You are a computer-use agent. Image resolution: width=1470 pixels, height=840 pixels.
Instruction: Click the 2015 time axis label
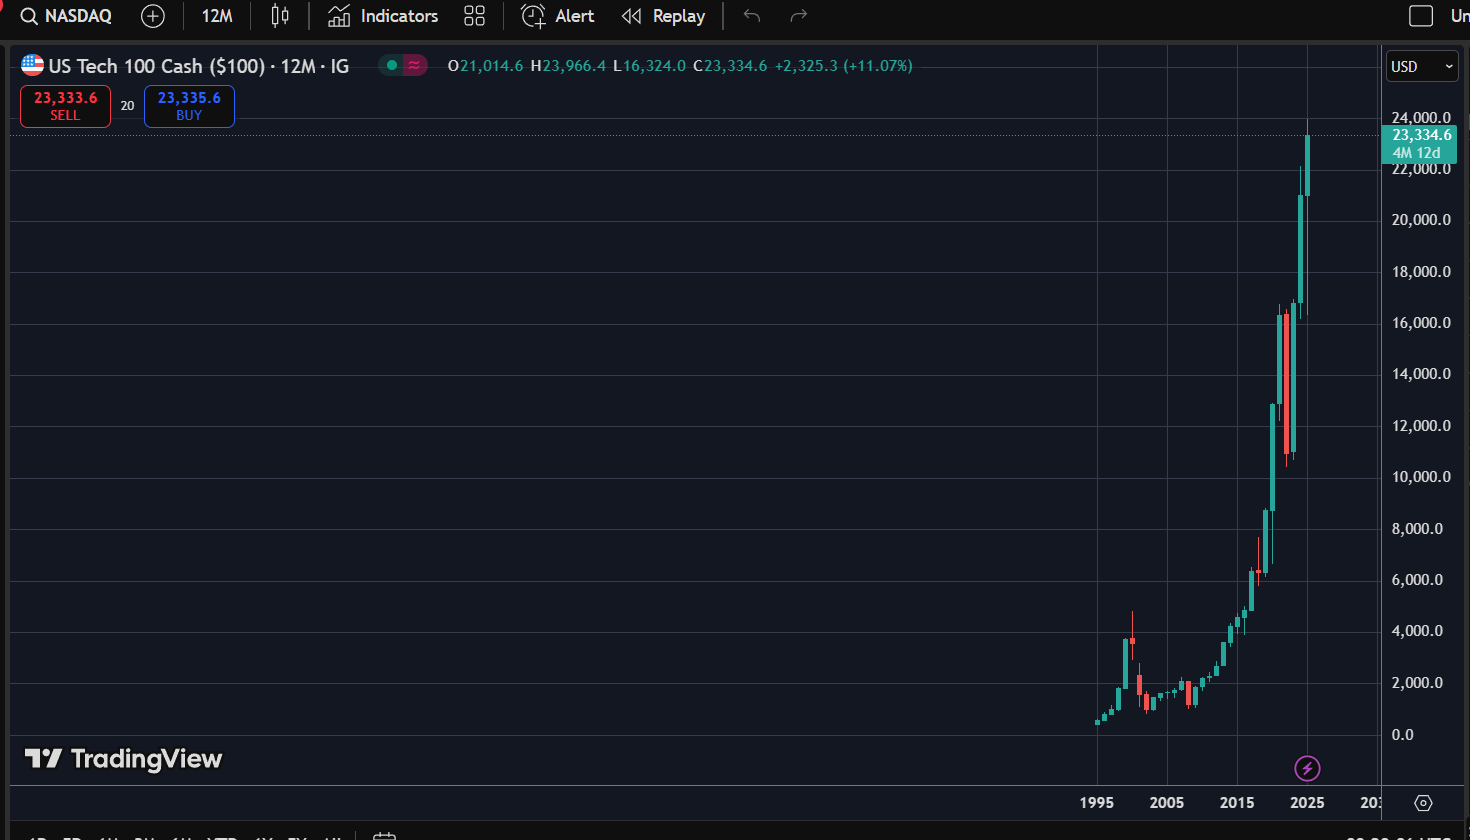1237,803
